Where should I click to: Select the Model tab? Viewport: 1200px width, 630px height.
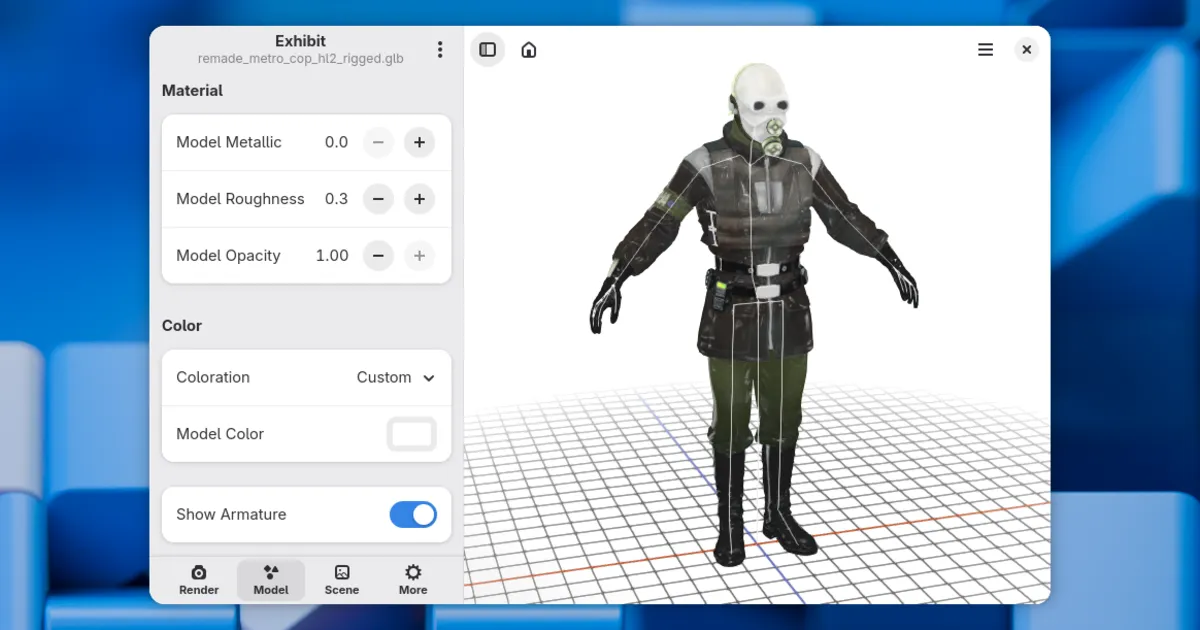coord(271,579)
